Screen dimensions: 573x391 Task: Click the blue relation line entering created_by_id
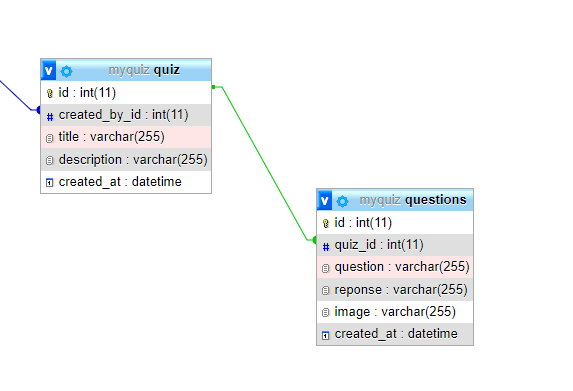16,96
